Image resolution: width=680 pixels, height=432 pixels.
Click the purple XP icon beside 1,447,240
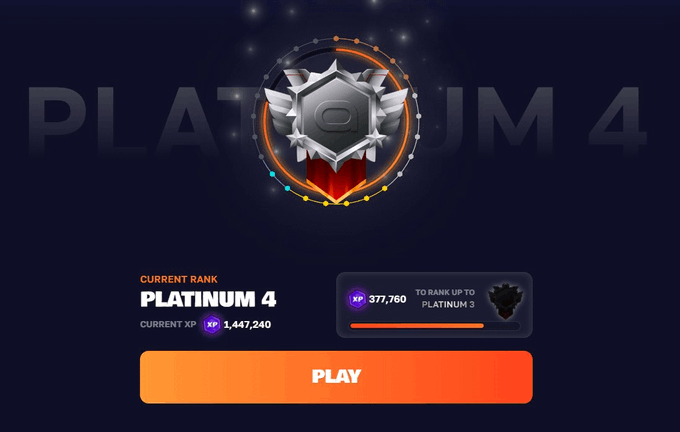(x=212, y=324)
